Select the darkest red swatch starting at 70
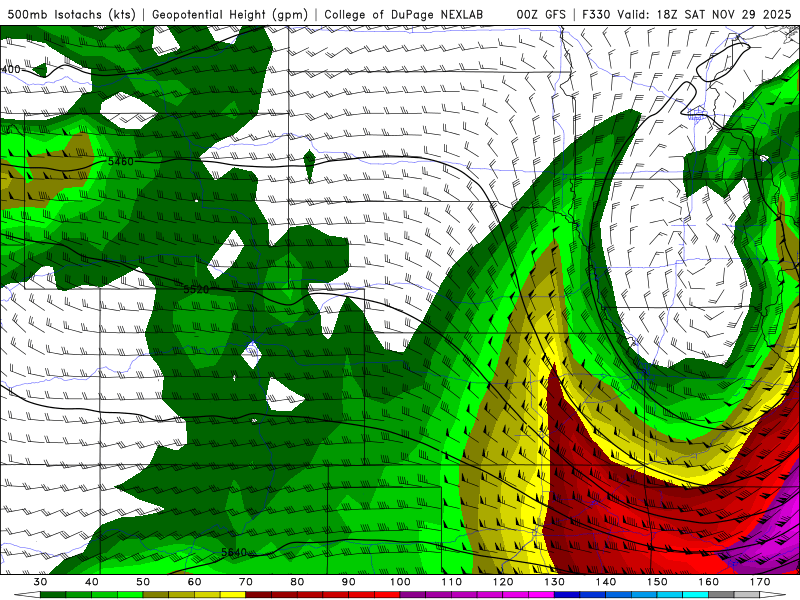 (x=259, y=595)
